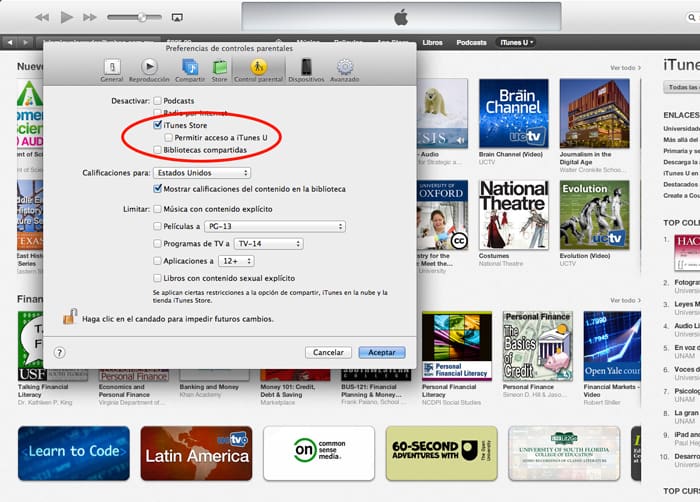Check Permitir acceso a iTunes U
The height and width of the screenshot is (502, 700).
168,138
